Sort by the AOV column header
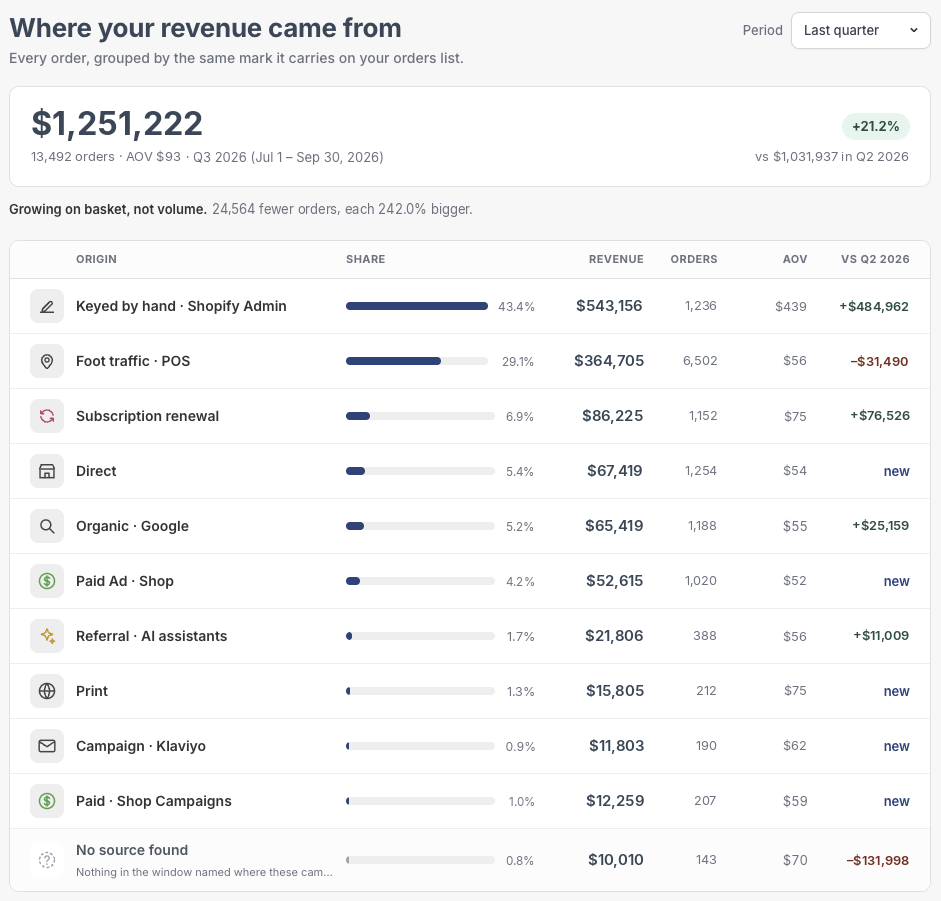Image resolution: width=941 pixels, height=901 pixels. point(795,259)
